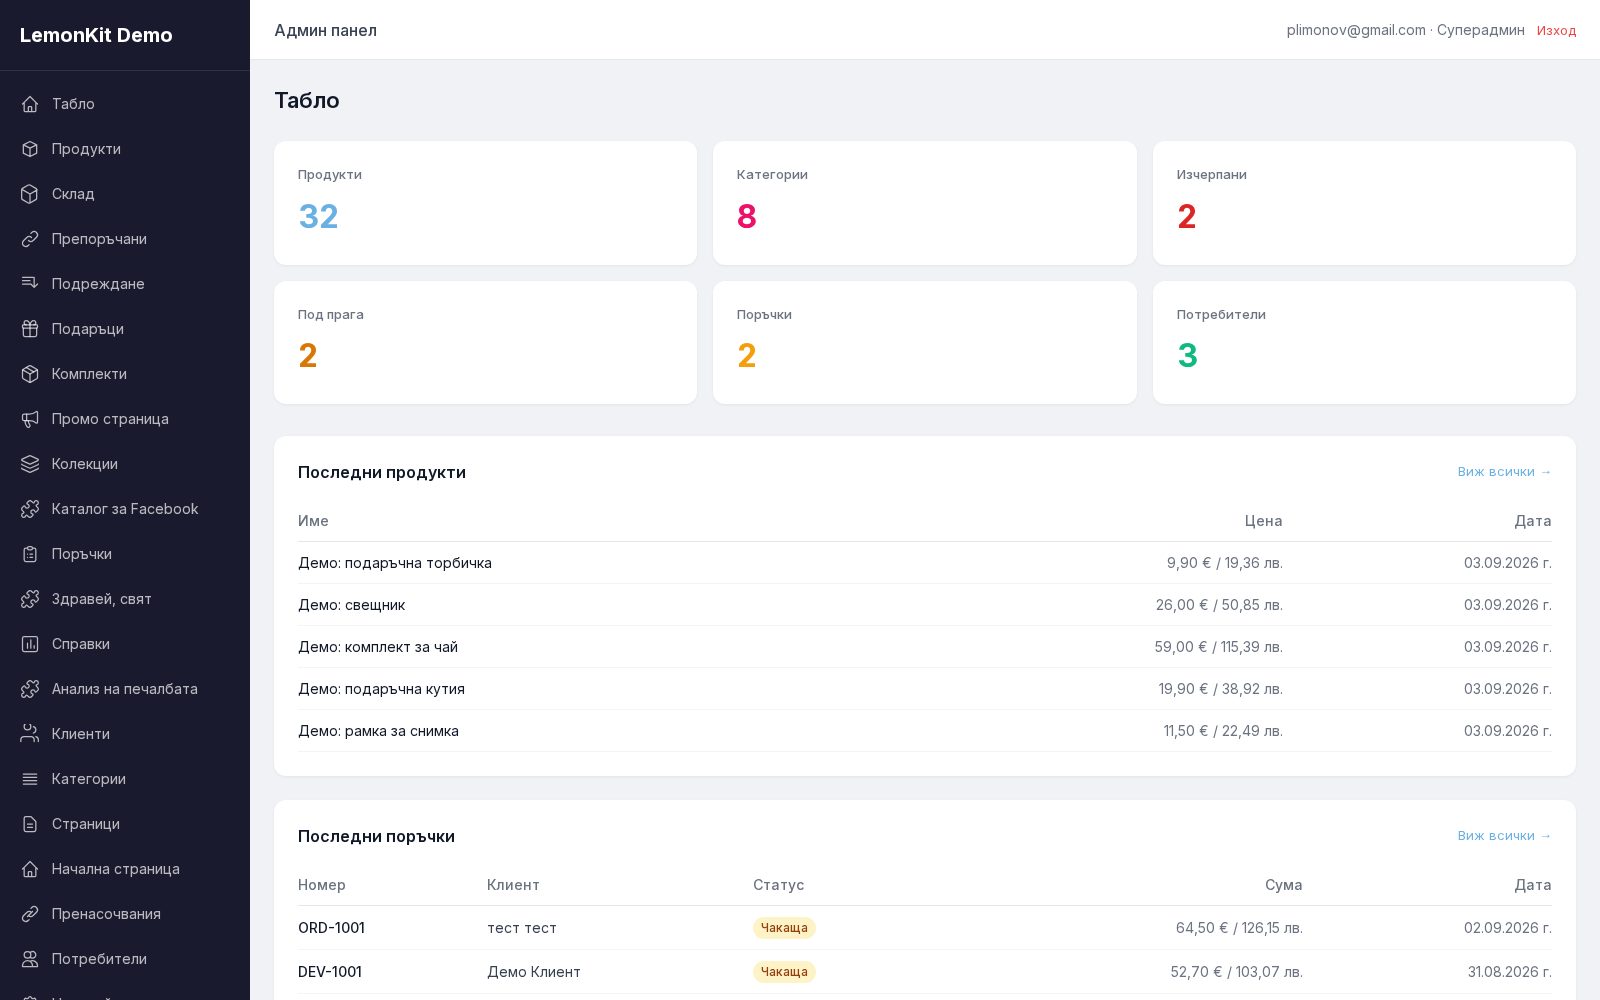Viewport: 1600px width, 1000px height.
Task: Log out with the Изход link
Action: [1556, 31]
